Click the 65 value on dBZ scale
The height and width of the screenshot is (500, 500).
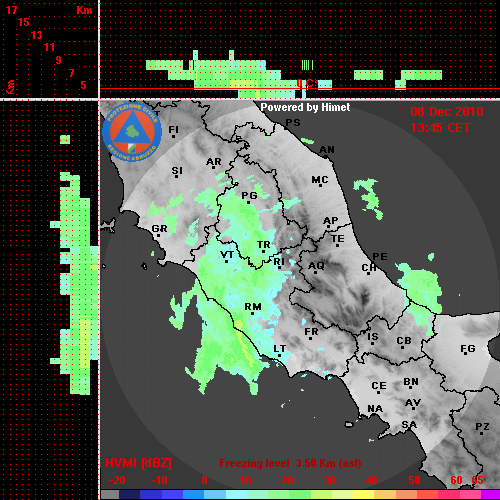pyautogui.click(x=477, y=480)
